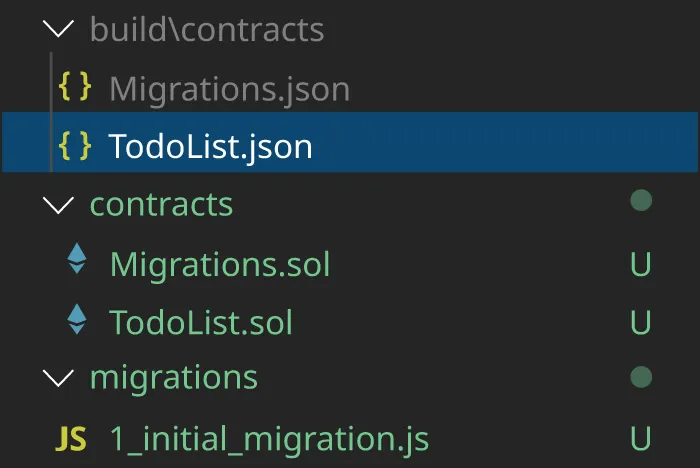Select the build\contracts folder name
The height and width of the screenshot is (468, 700).
click(207, 30)
